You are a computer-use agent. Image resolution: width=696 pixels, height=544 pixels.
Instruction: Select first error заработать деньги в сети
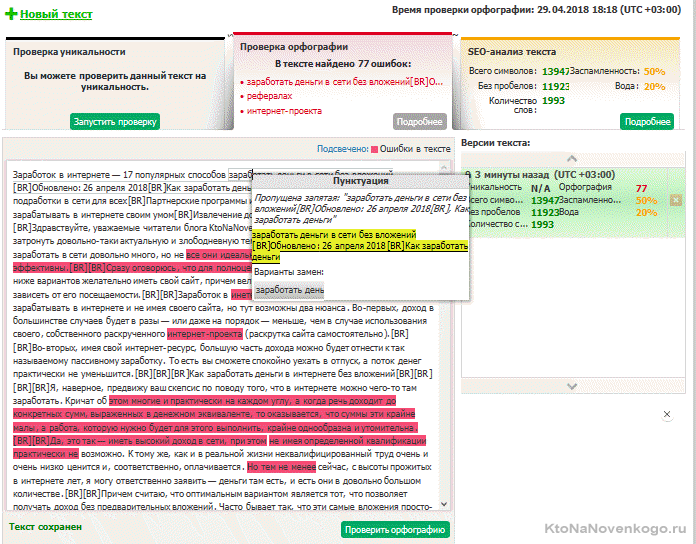(x=345, y=82)
